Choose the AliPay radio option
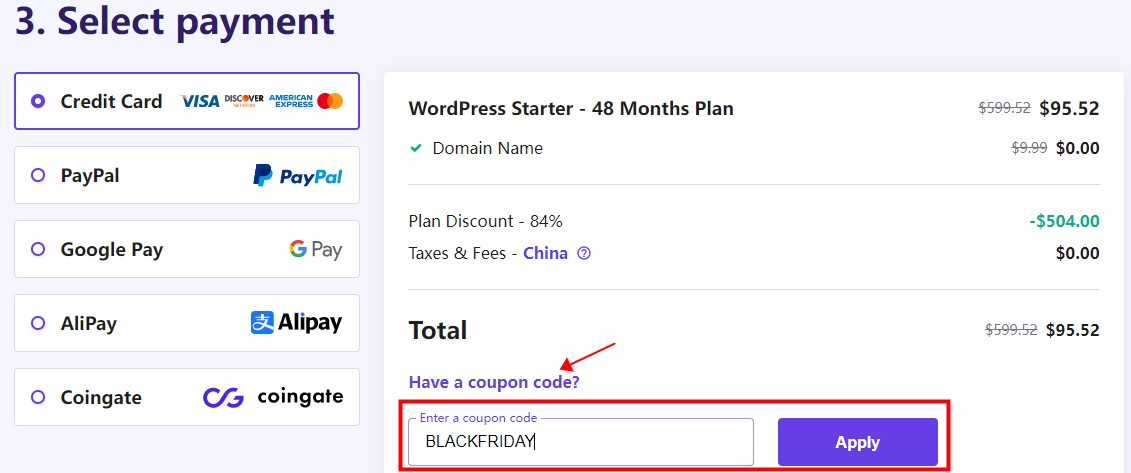The image size is (1131, 473). pos(38,323)
